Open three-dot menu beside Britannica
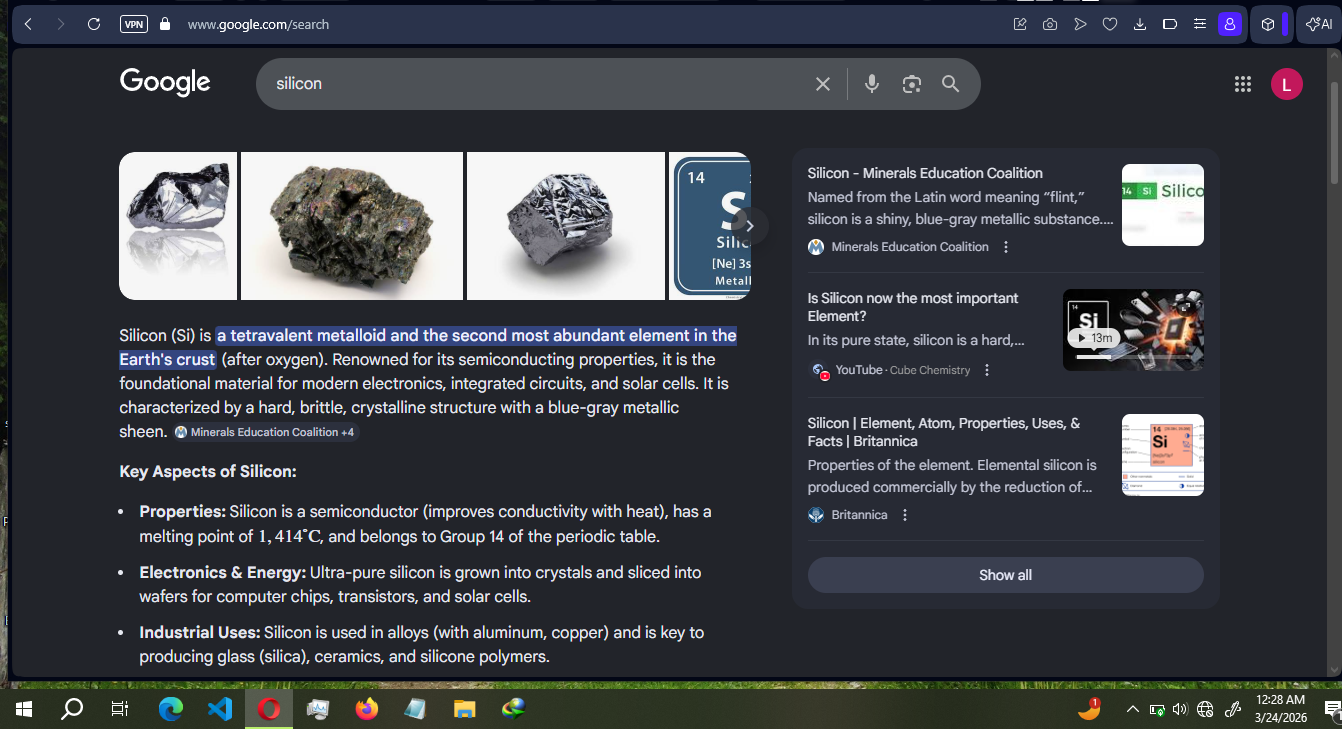This screenshot has width=1342, height=729. [x=905, y=514]
